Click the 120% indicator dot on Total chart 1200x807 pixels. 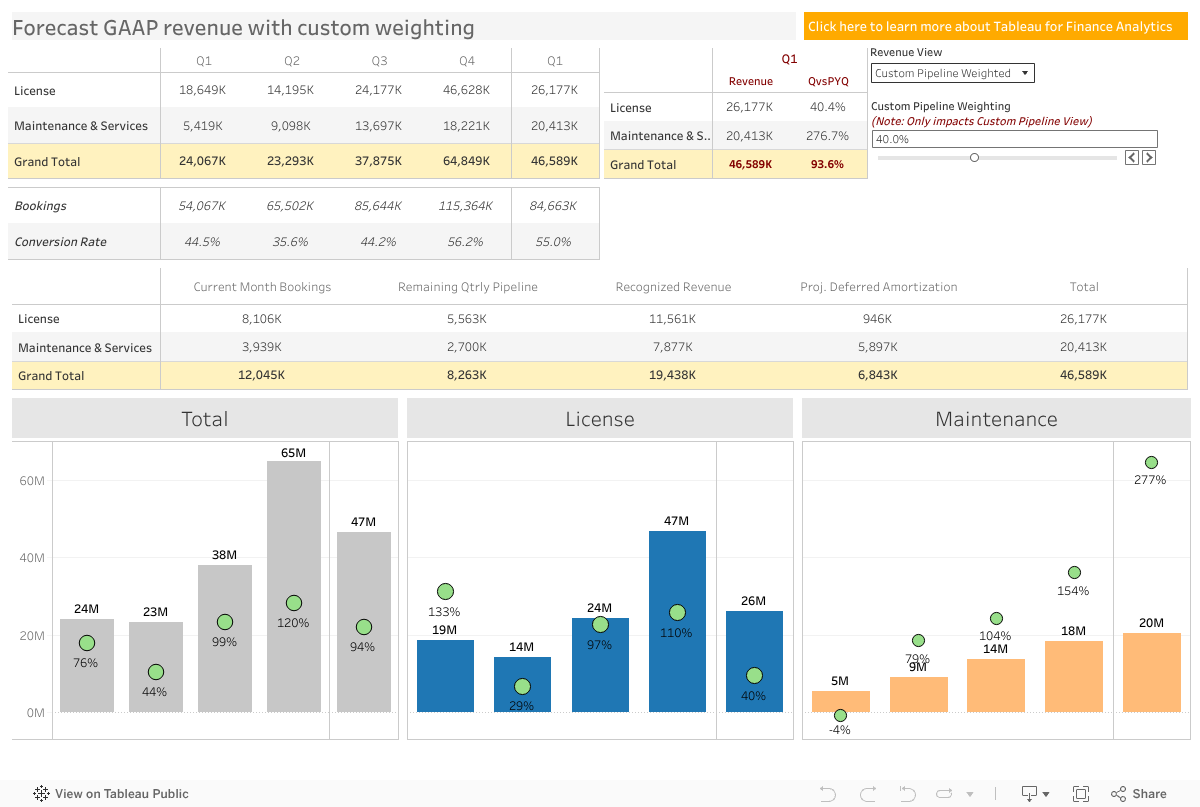tap(293, 603)
